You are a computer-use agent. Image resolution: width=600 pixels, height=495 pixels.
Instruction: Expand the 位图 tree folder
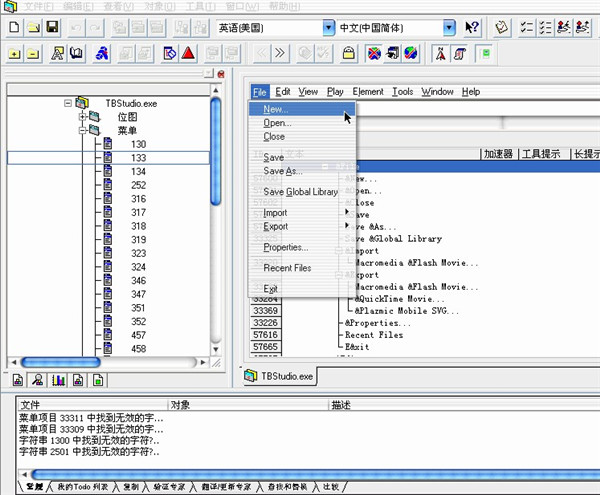(82, 117)
